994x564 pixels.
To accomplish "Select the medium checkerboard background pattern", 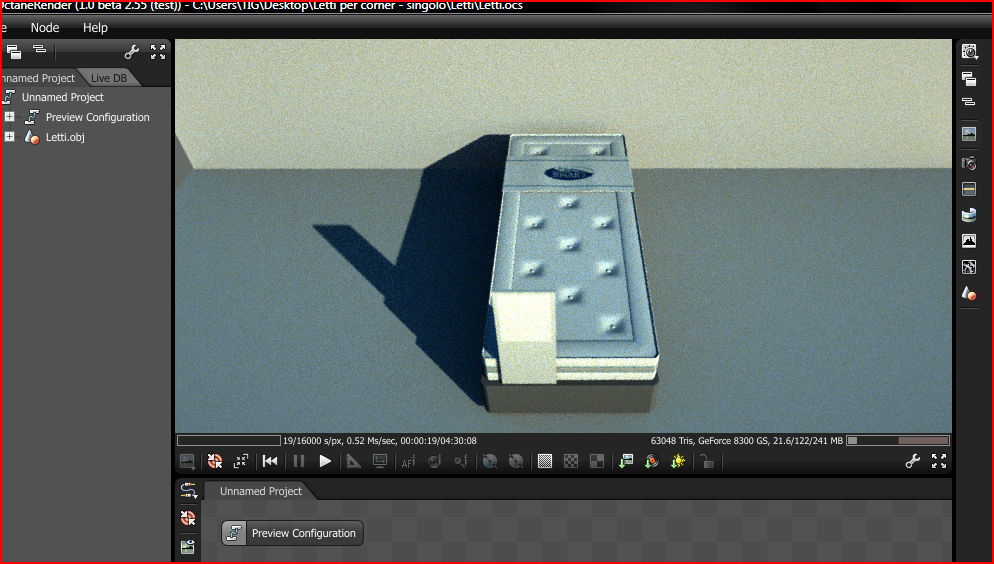I will 571,461.
